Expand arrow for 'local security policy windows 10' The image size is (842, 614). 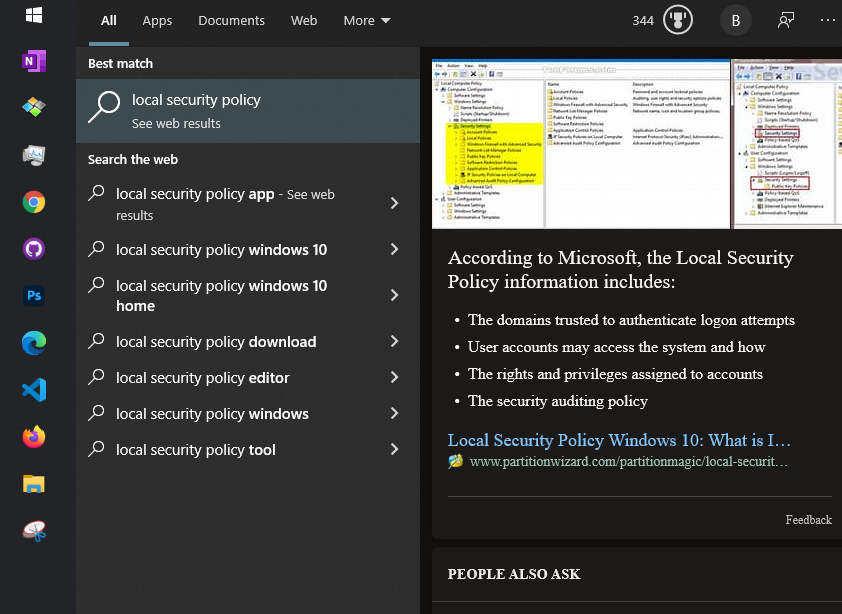[x=395, y=249]
